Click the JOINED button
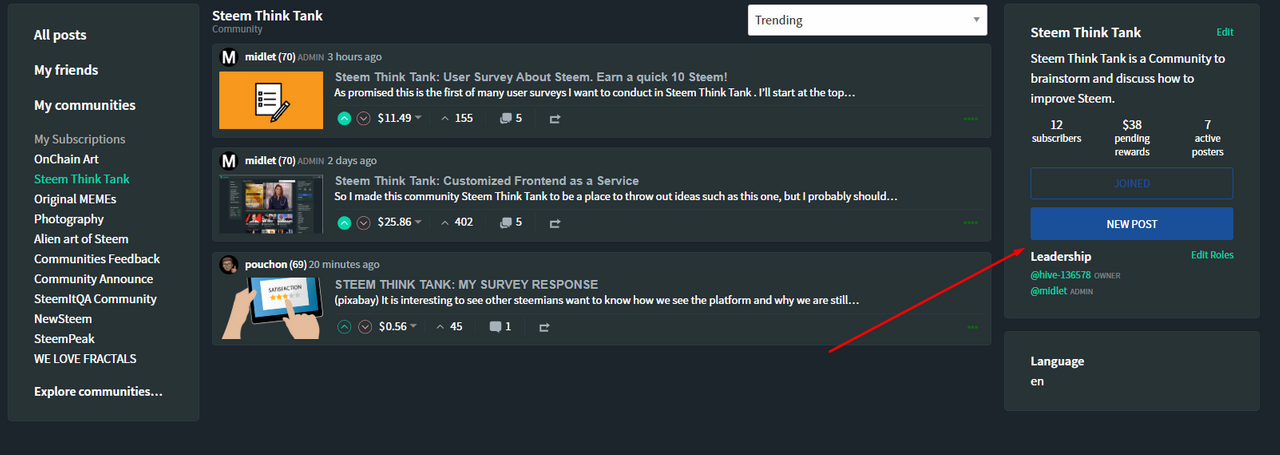1280x455 pixels. point(1132,184)
